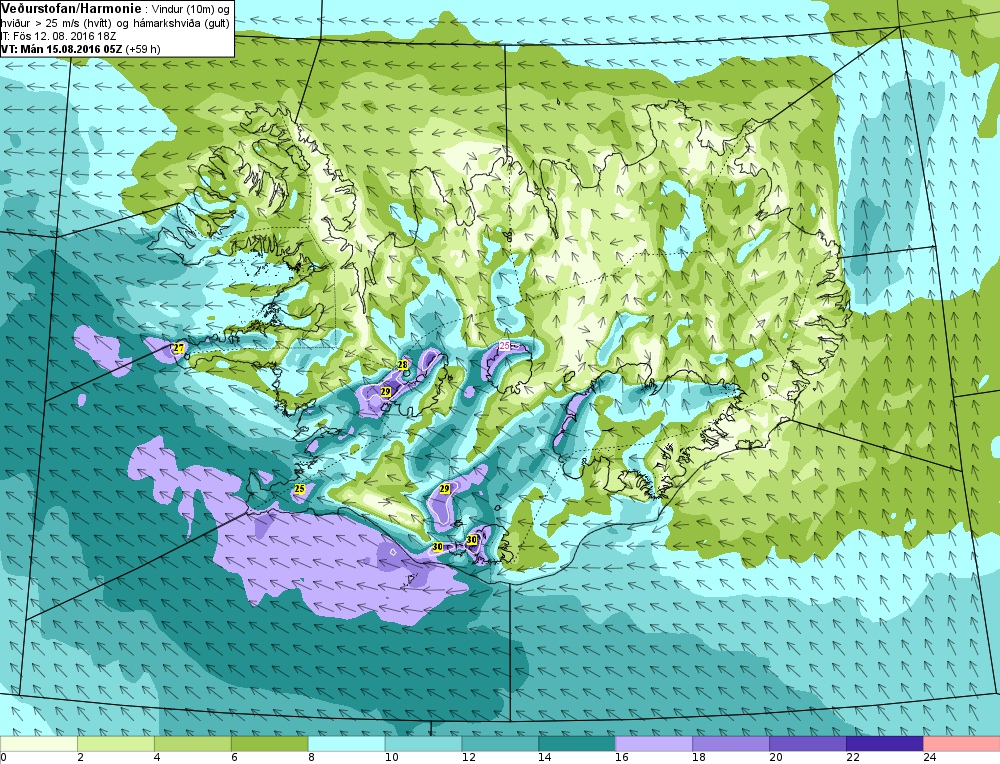Click the 'hámarkshviða (gult)' legend text
Viewport: 1000px width, 764px height.
181,23
